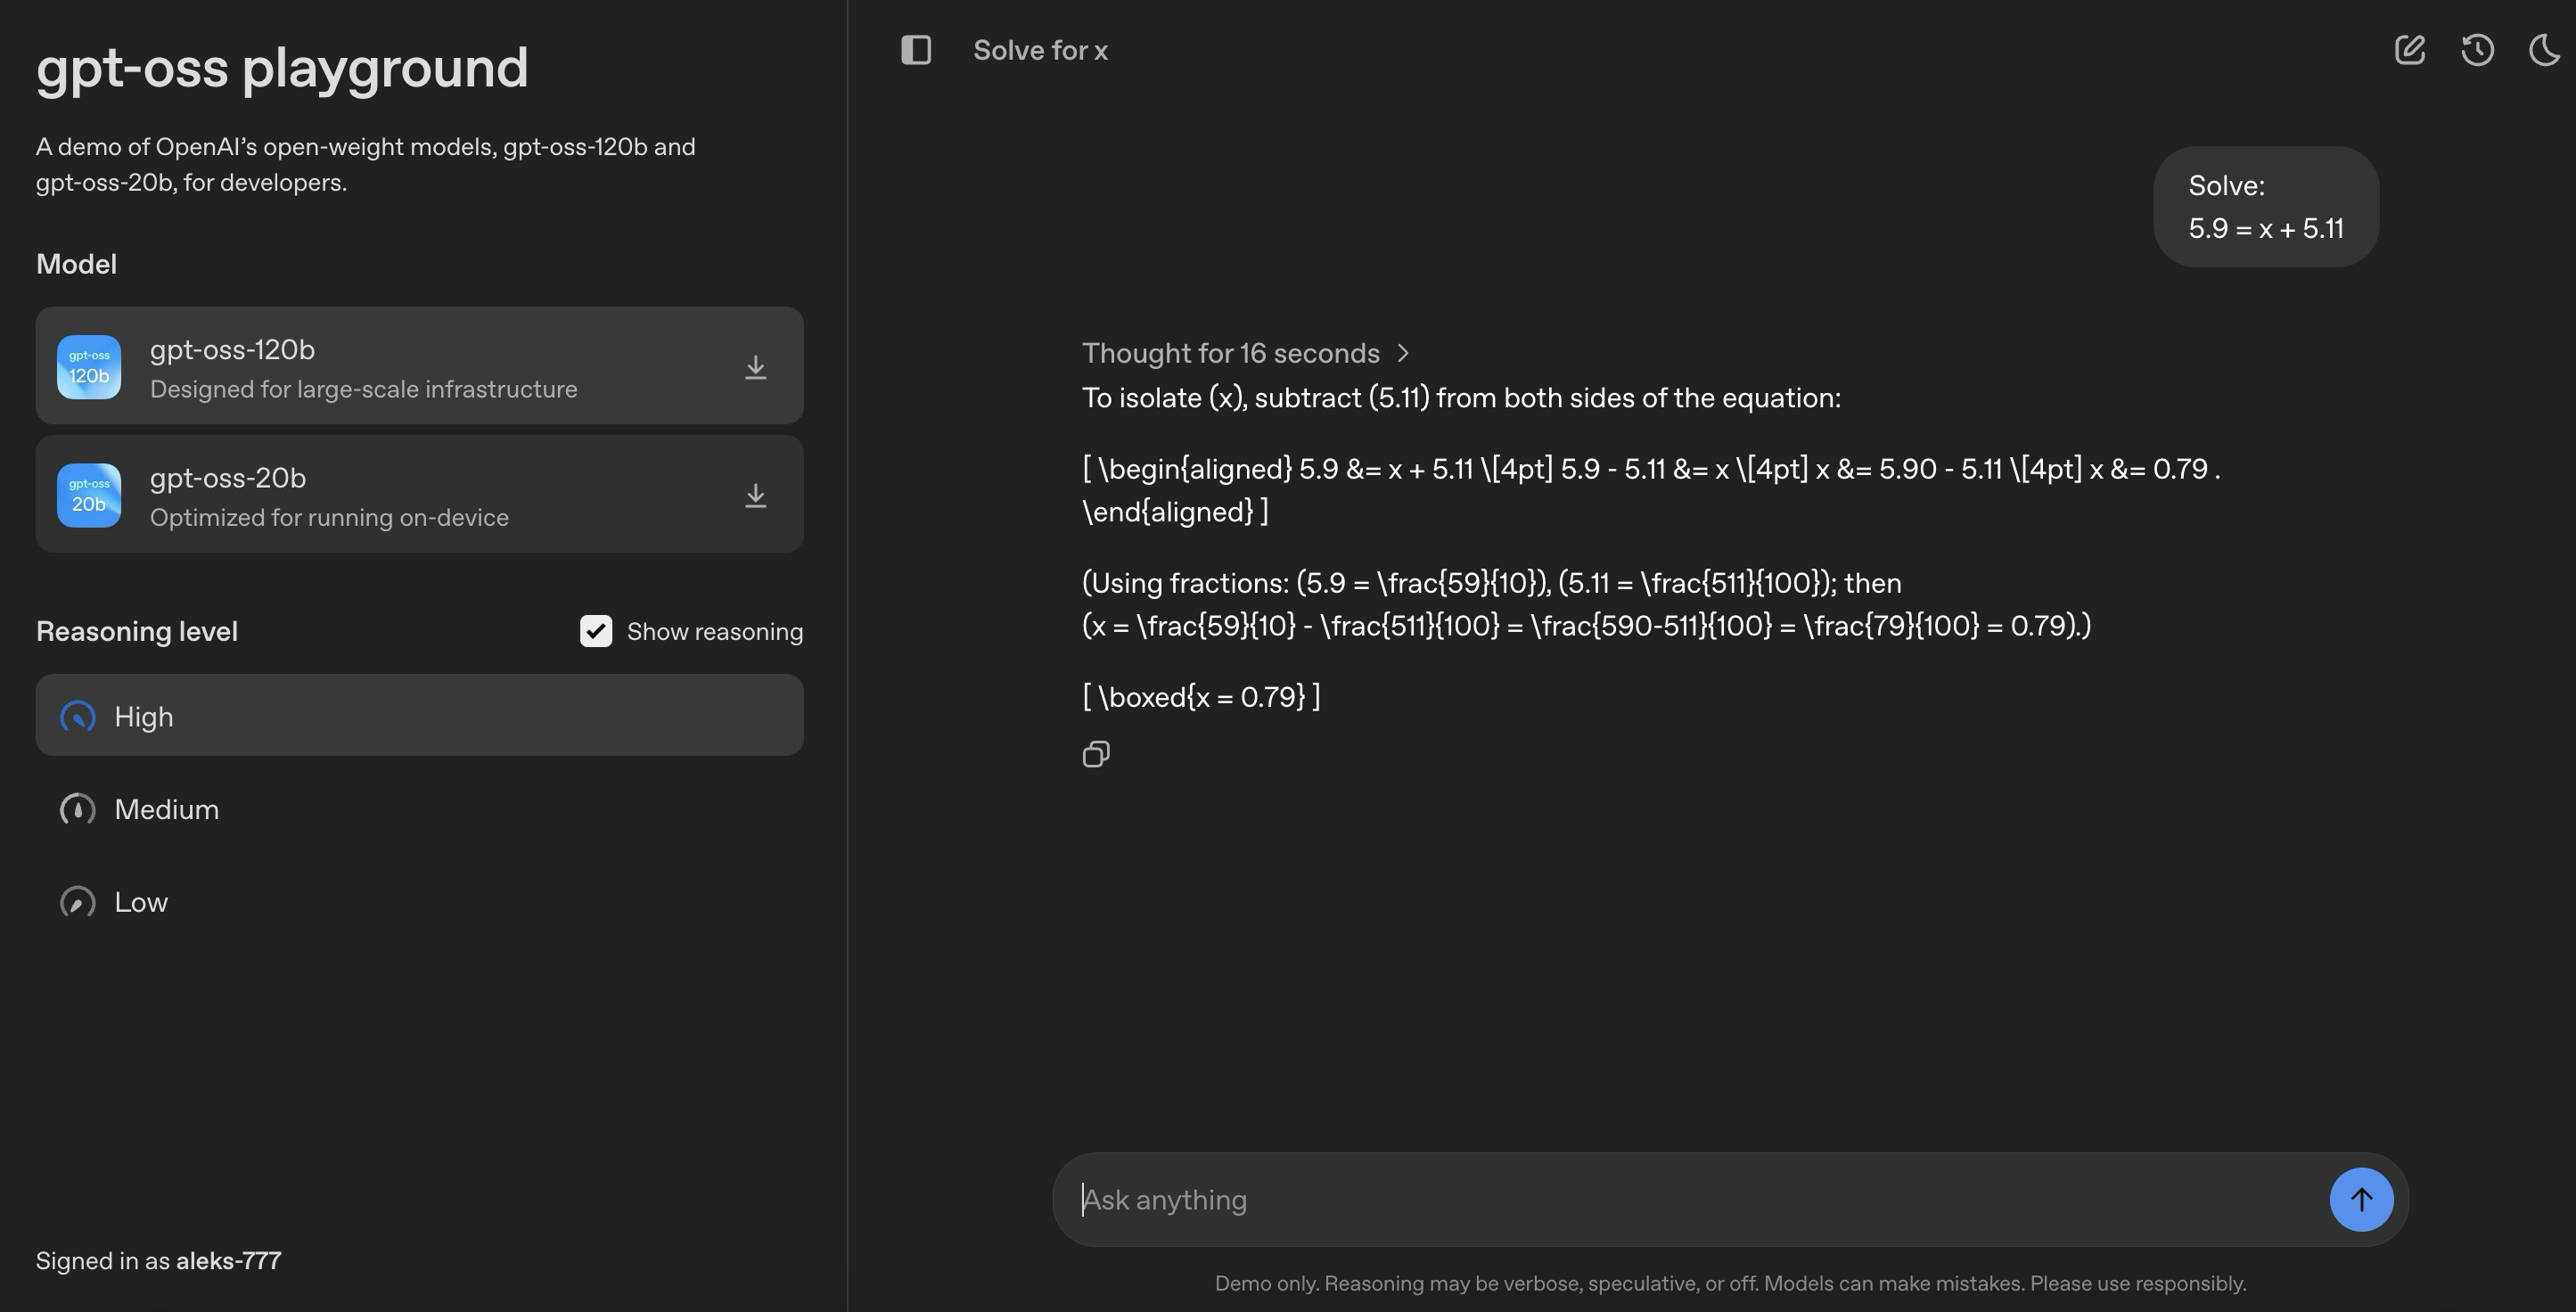Image resolution: width=2576 pixels, height=1312 pixels.
Task: Download gpt-oss-20b weights icon
Action: [x=755, y=495]
